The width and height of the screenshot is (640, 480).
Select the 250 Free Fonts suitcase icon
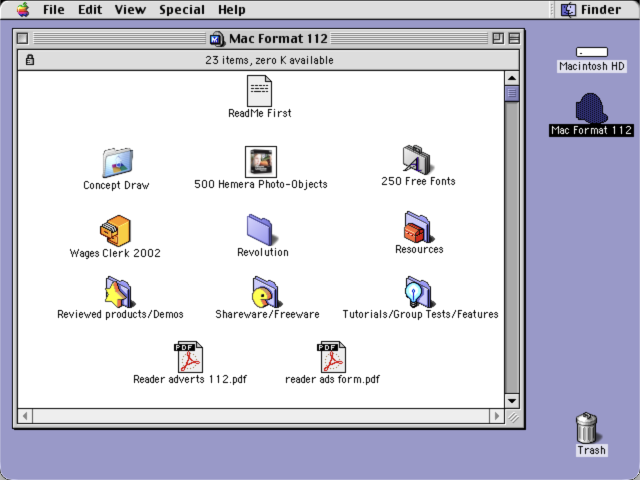click(417, 159)
